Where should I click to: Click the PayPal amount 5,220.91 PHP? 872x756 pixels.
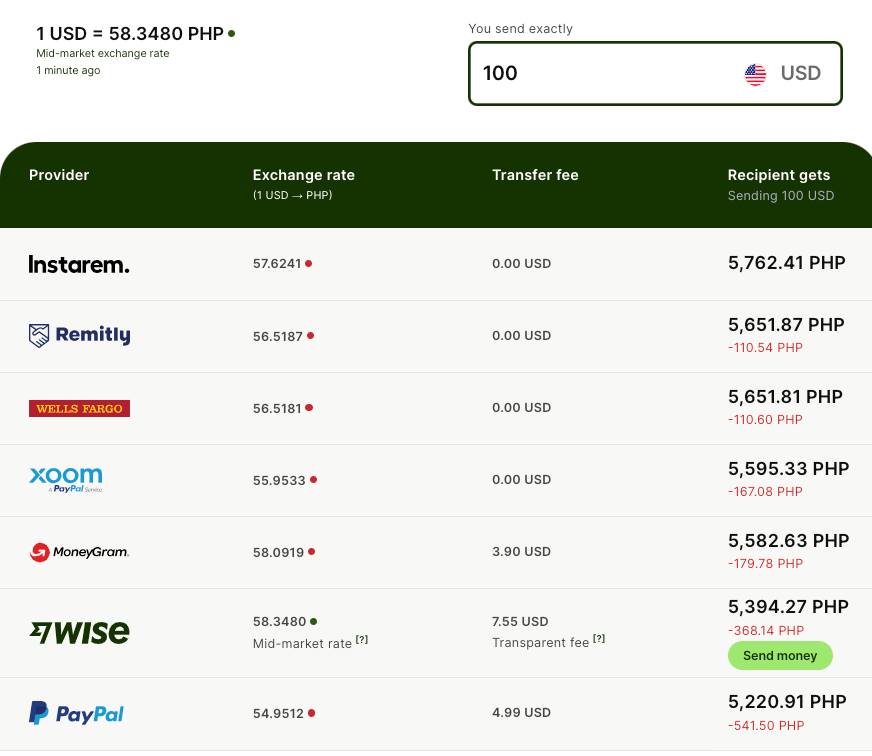coord(787,701)
